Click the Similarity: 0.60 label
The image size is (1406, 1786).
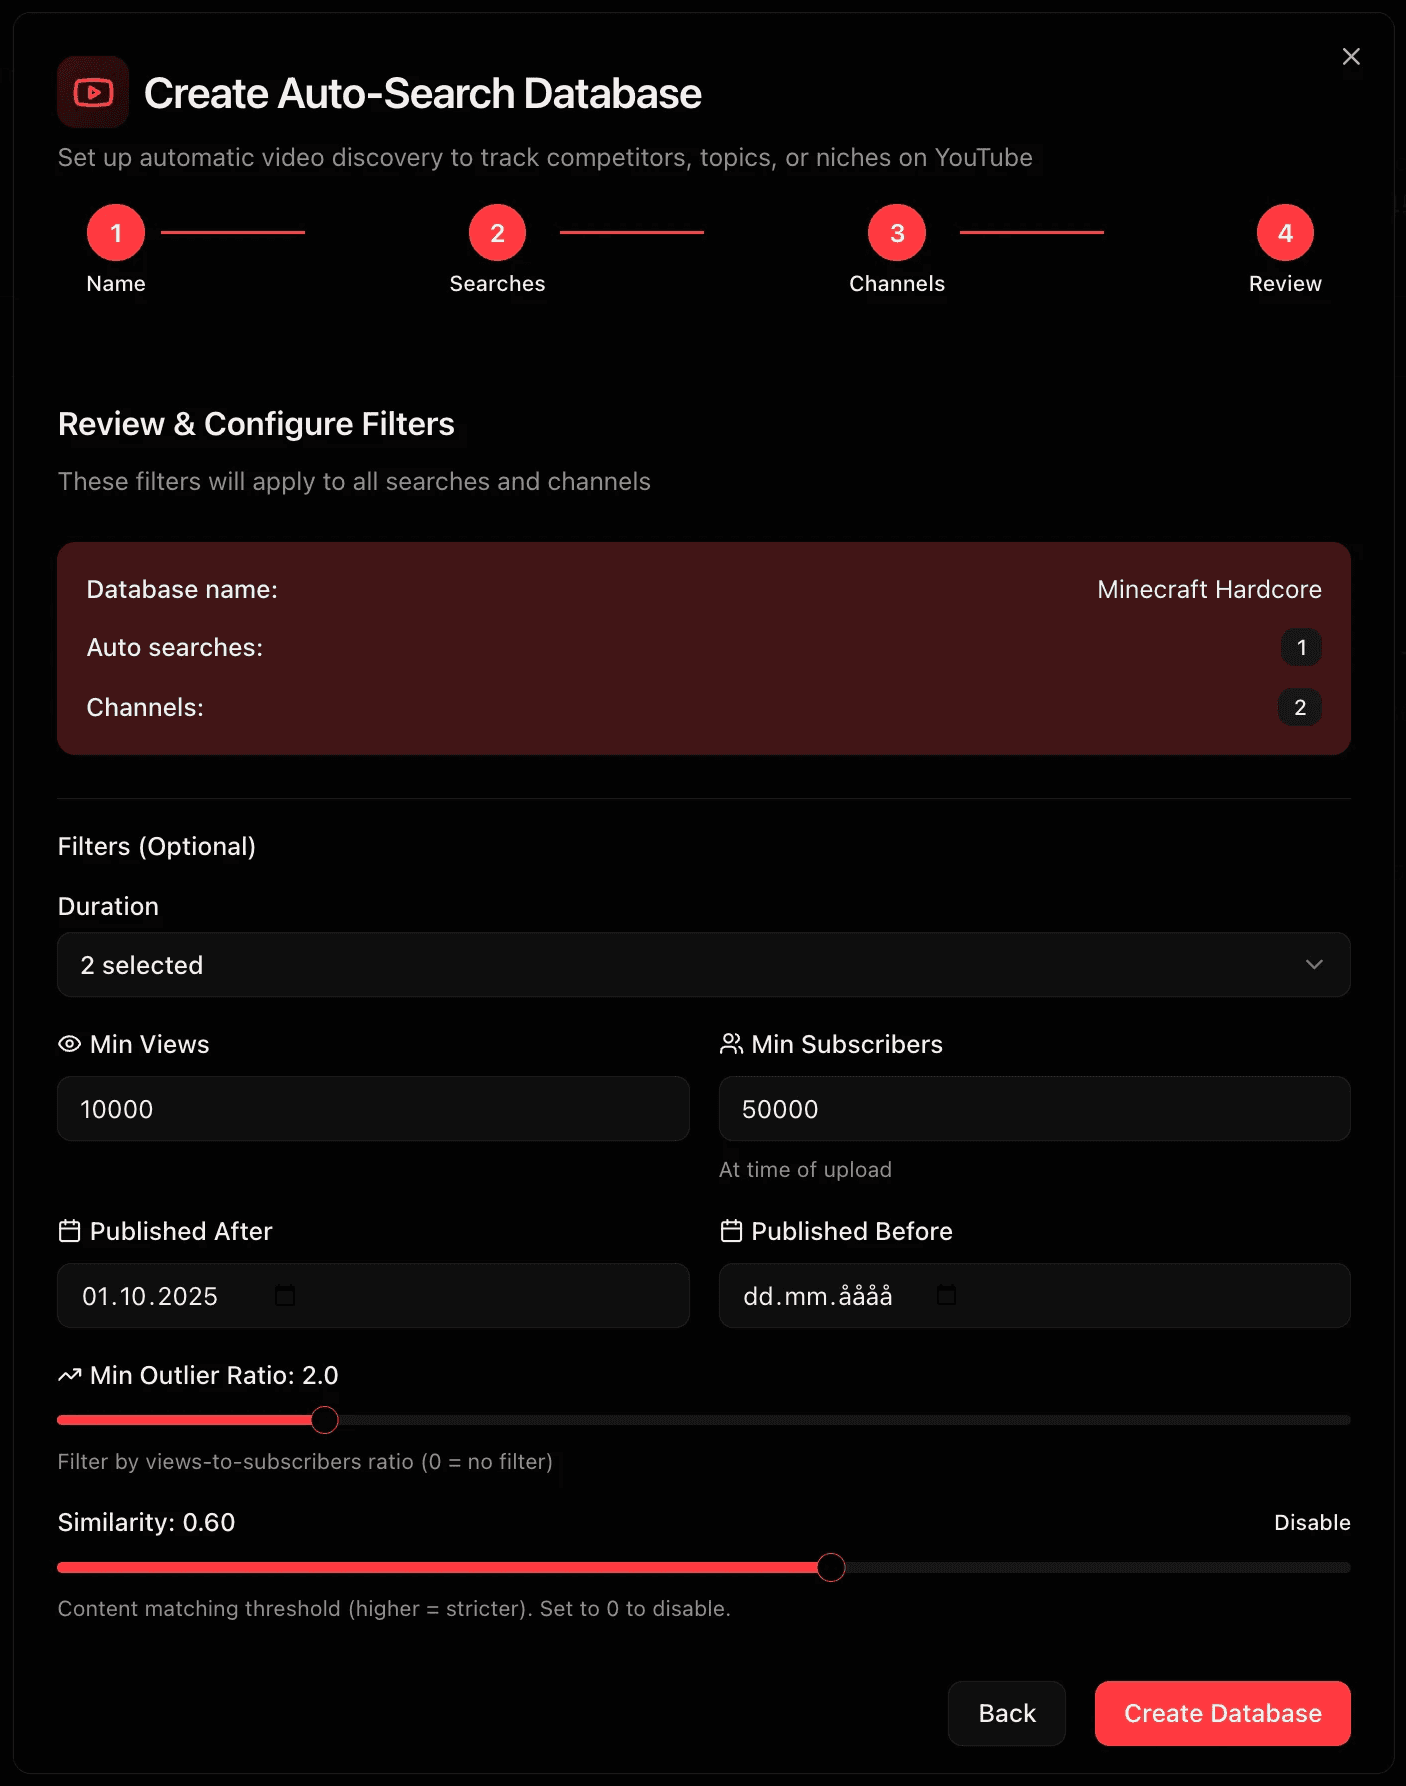click(147, 1523)
